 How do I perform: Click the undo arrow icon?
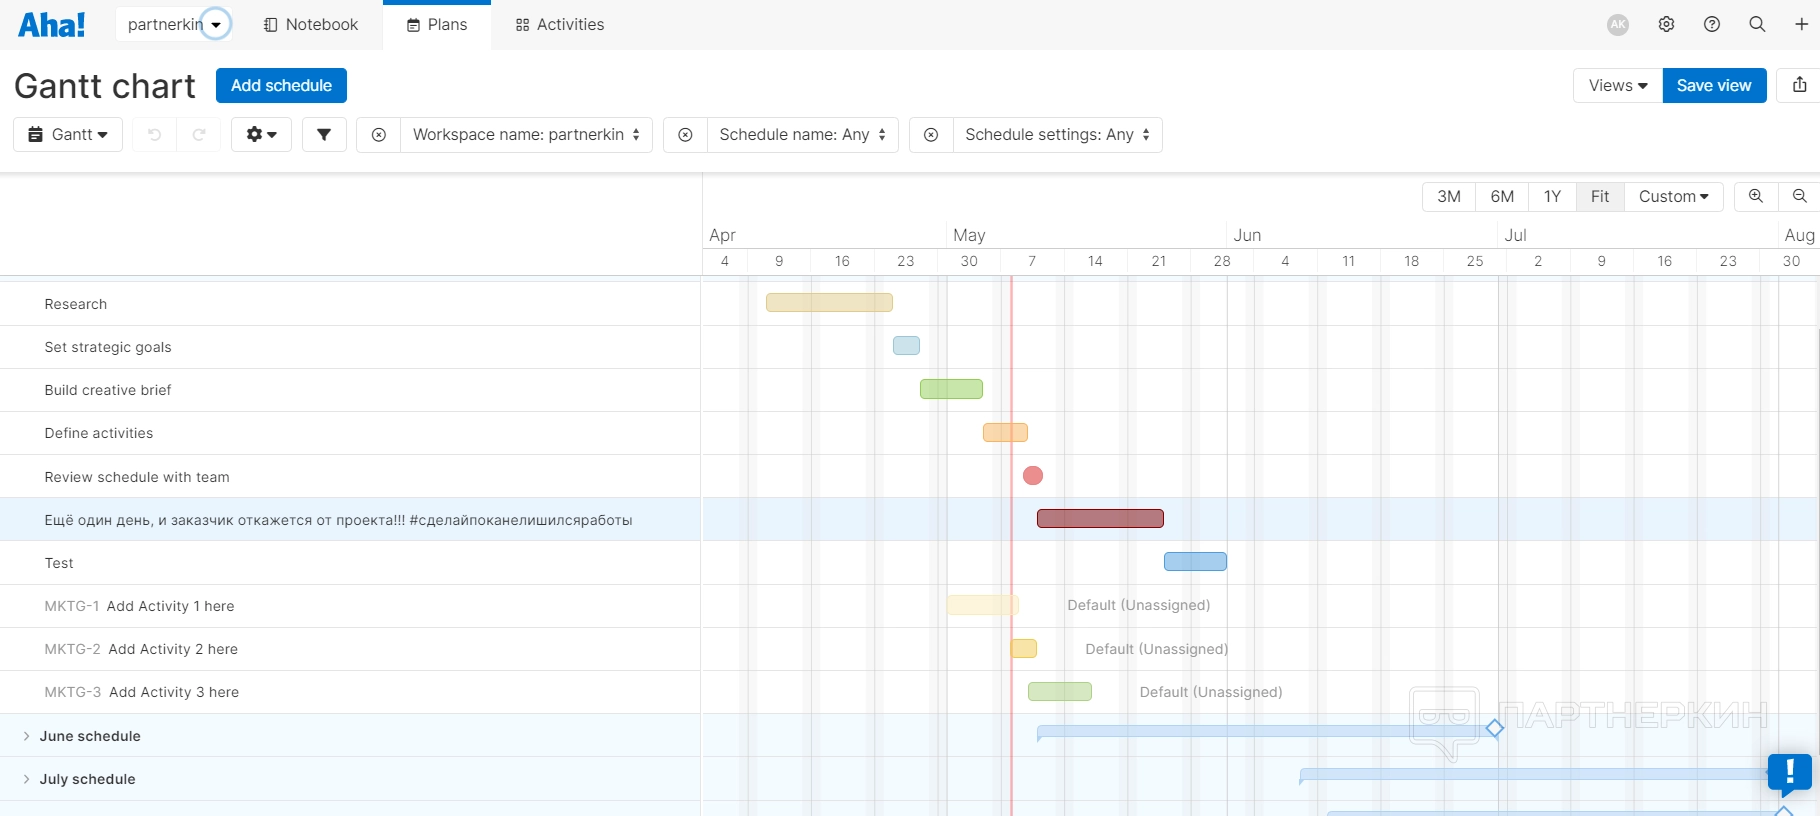coord(154,135)
